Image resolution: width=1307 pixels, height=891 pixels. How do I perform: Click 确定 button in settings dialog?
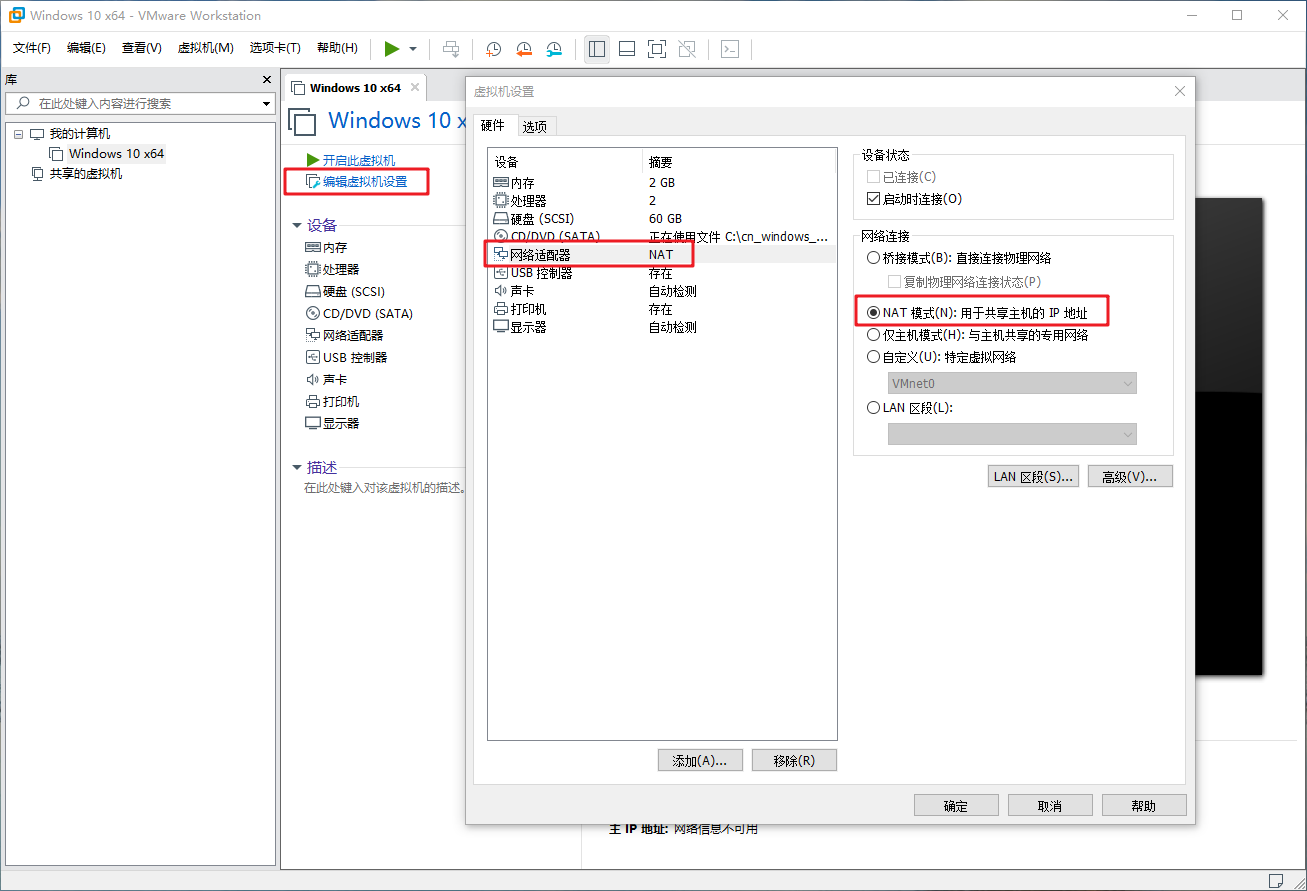tap(956, 806)
